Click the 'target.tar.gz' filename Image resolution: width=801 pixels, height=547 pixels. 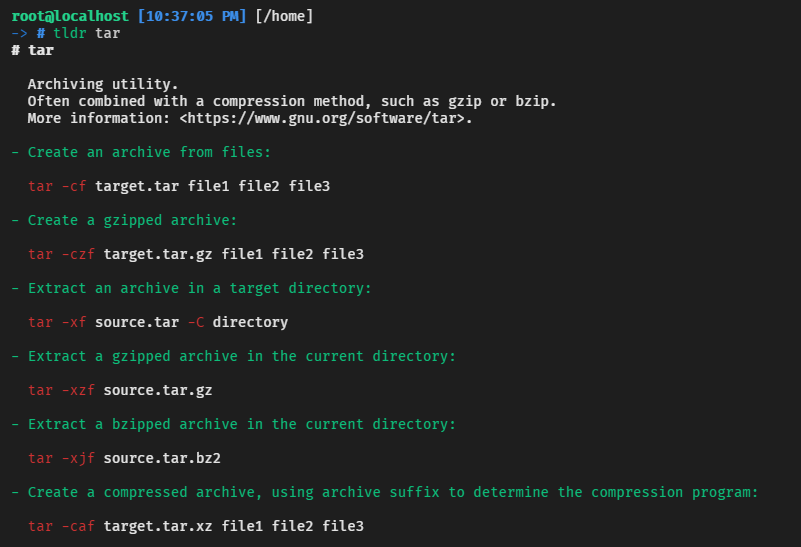[158, 254]
